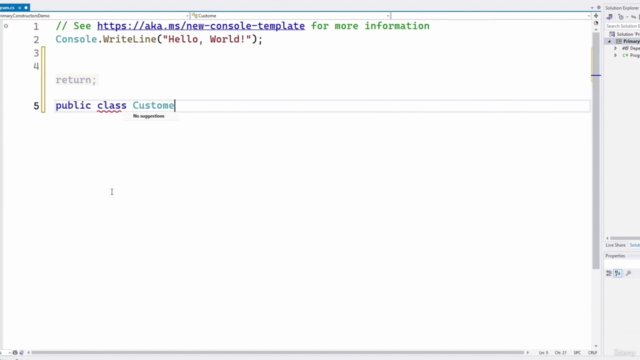Image resolution: width=640 pixels, height=360 pixels.
Task: Click the Ln 5 status indicator
Action: coord(543,353)
